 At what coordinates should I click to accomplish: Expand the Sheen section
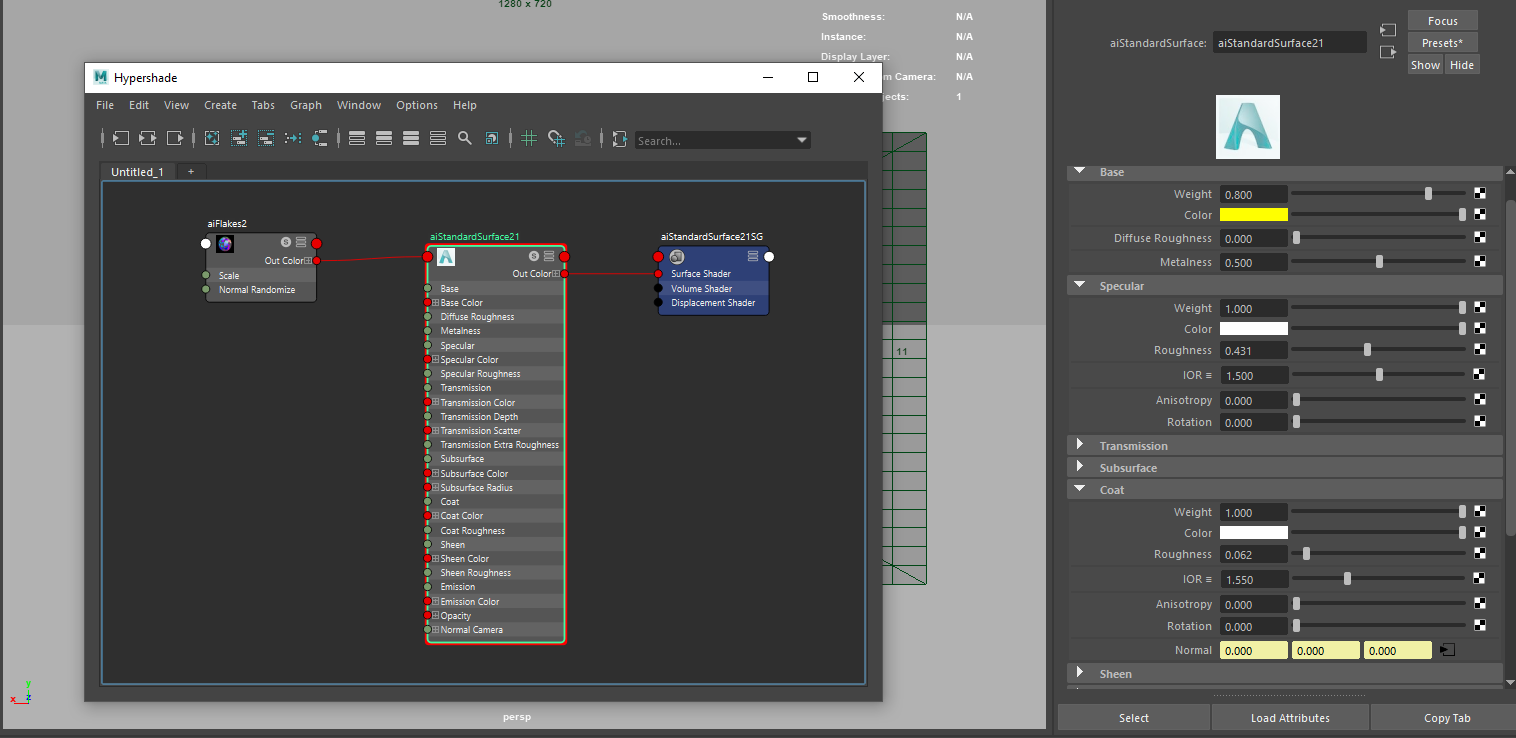(x=1080, y=673)
